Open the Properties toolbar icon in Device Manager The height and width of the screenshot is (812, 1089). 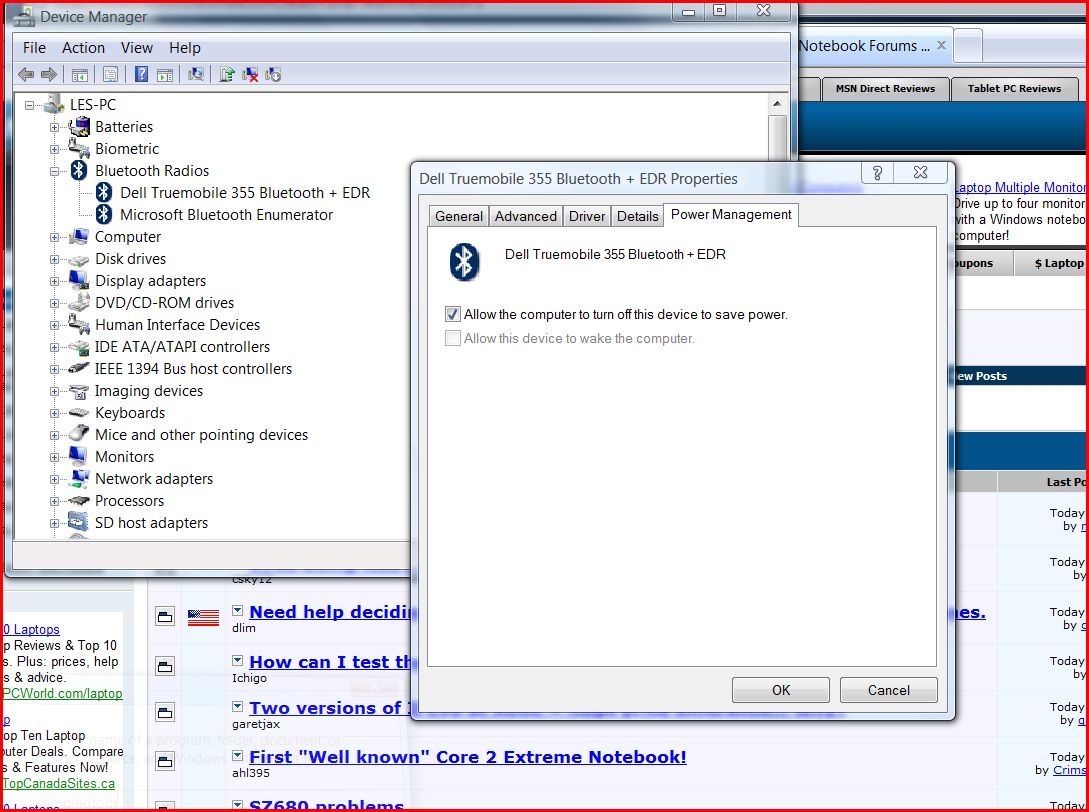point(110,74)
